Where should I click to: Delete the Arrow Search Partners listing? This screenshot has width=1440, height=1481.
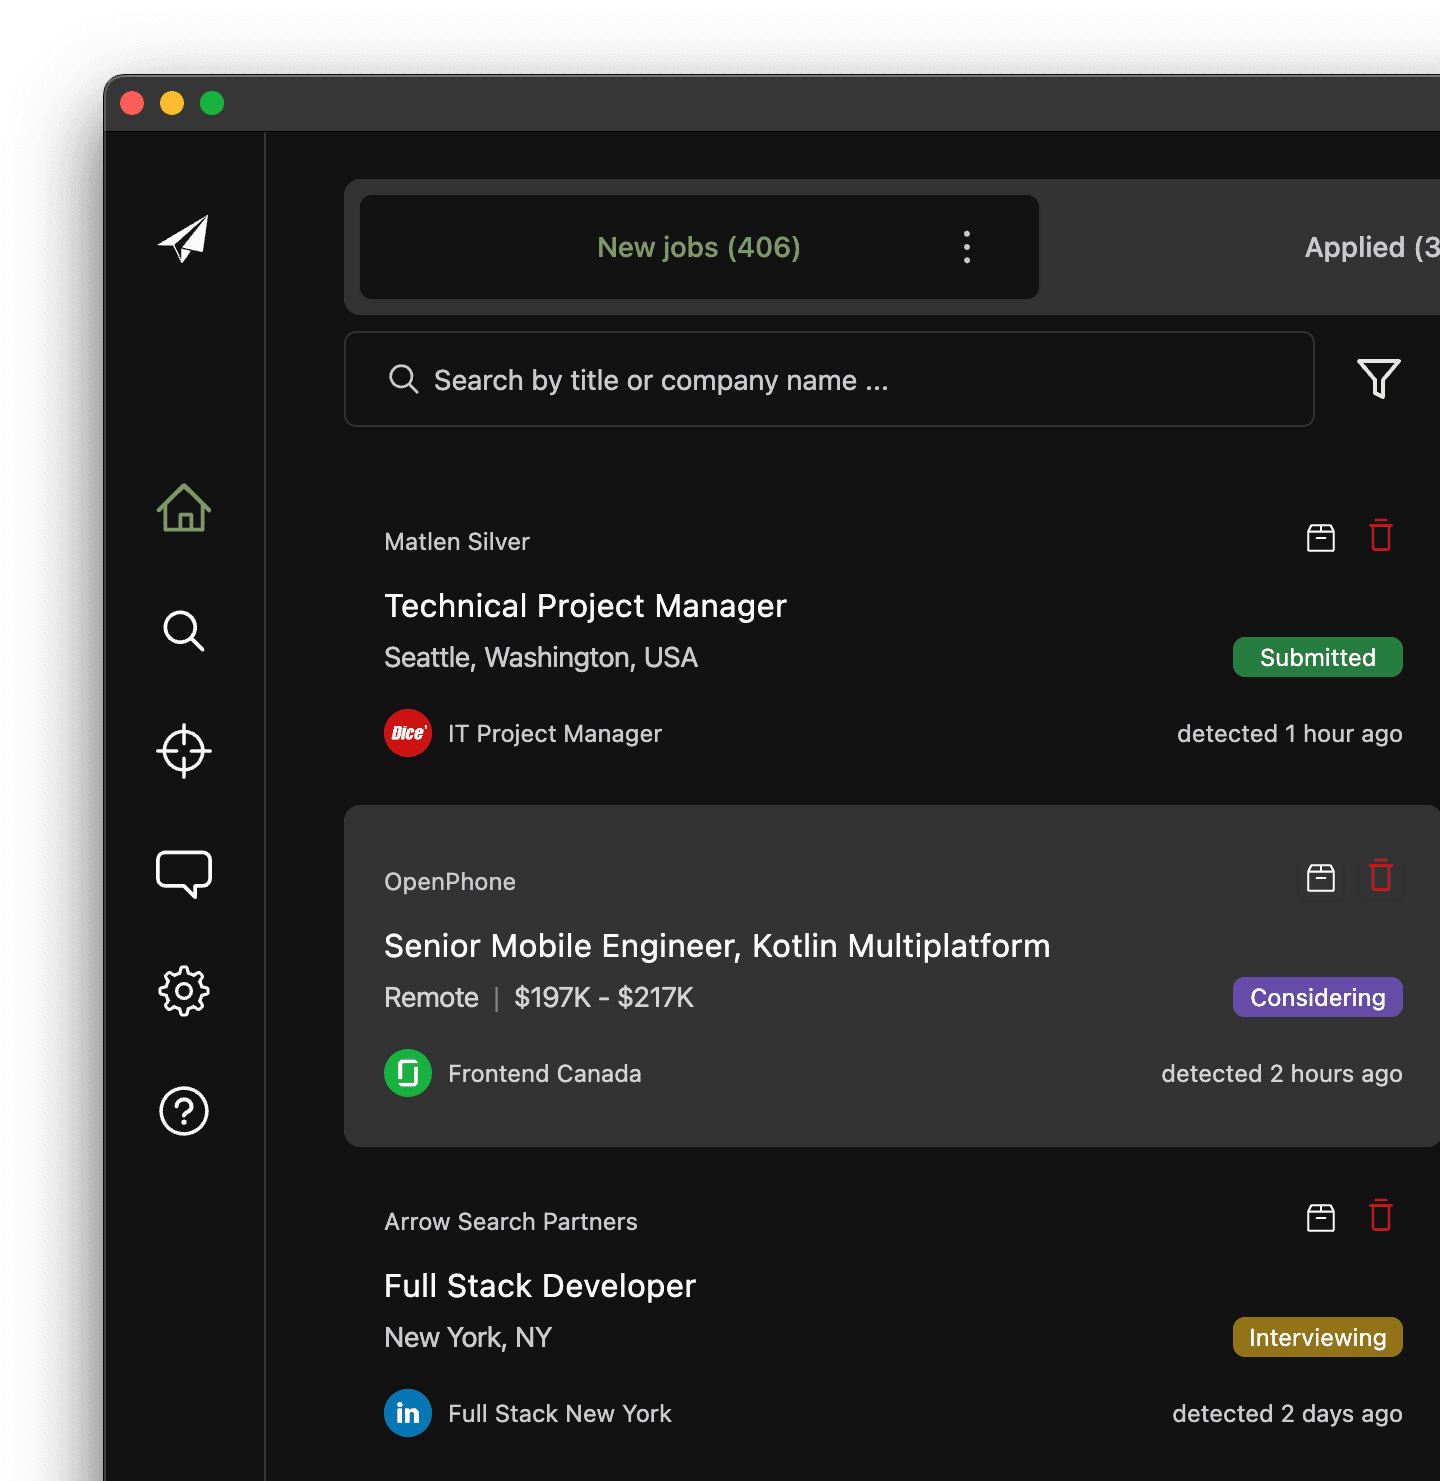click(1381, 1216)
